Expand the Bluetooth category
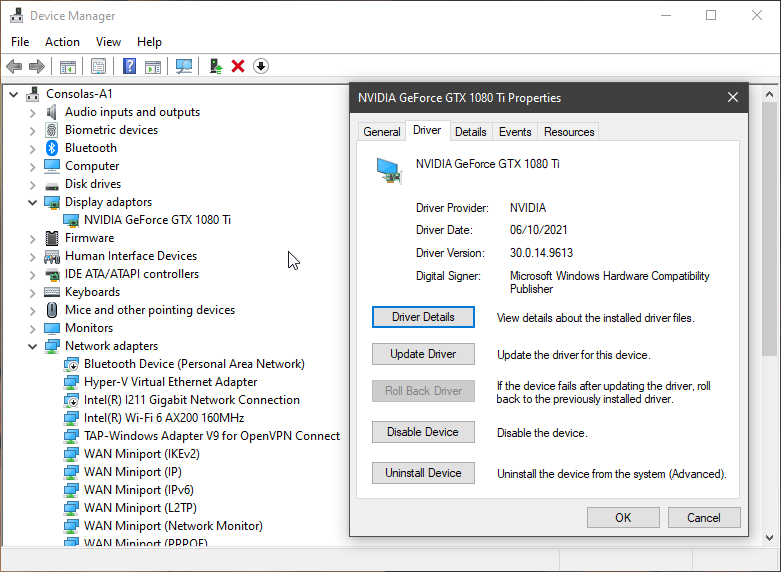Image resolution: width=781 pixels, height=572 pixels. click(32, 148)
